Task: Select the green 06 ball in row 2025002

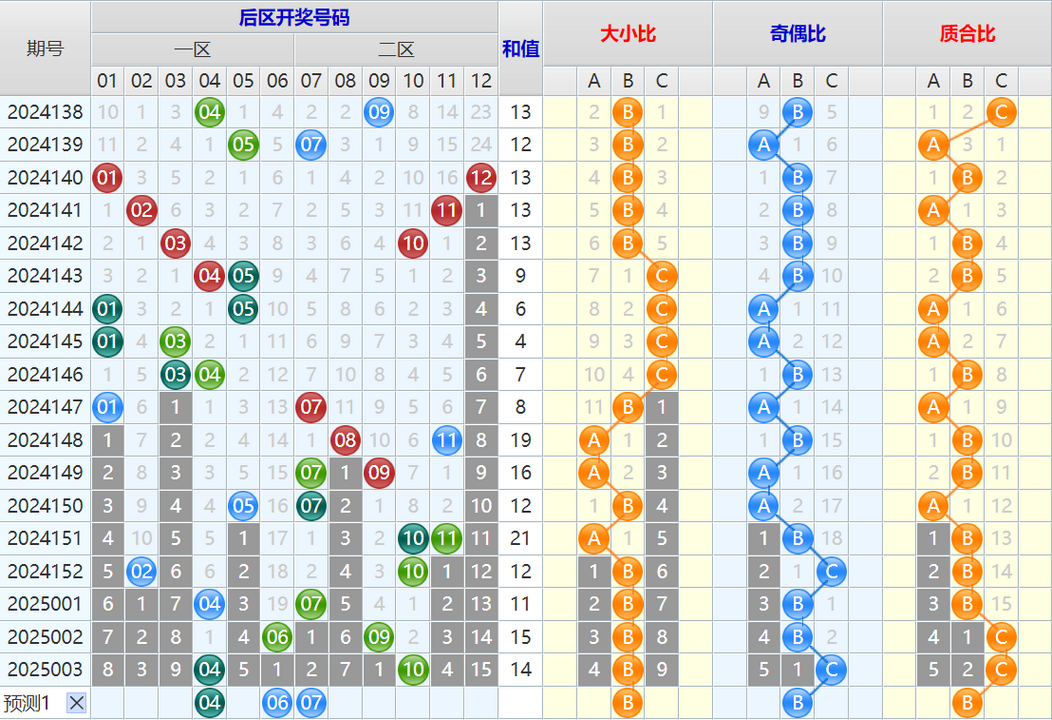Action: (277, 637)
